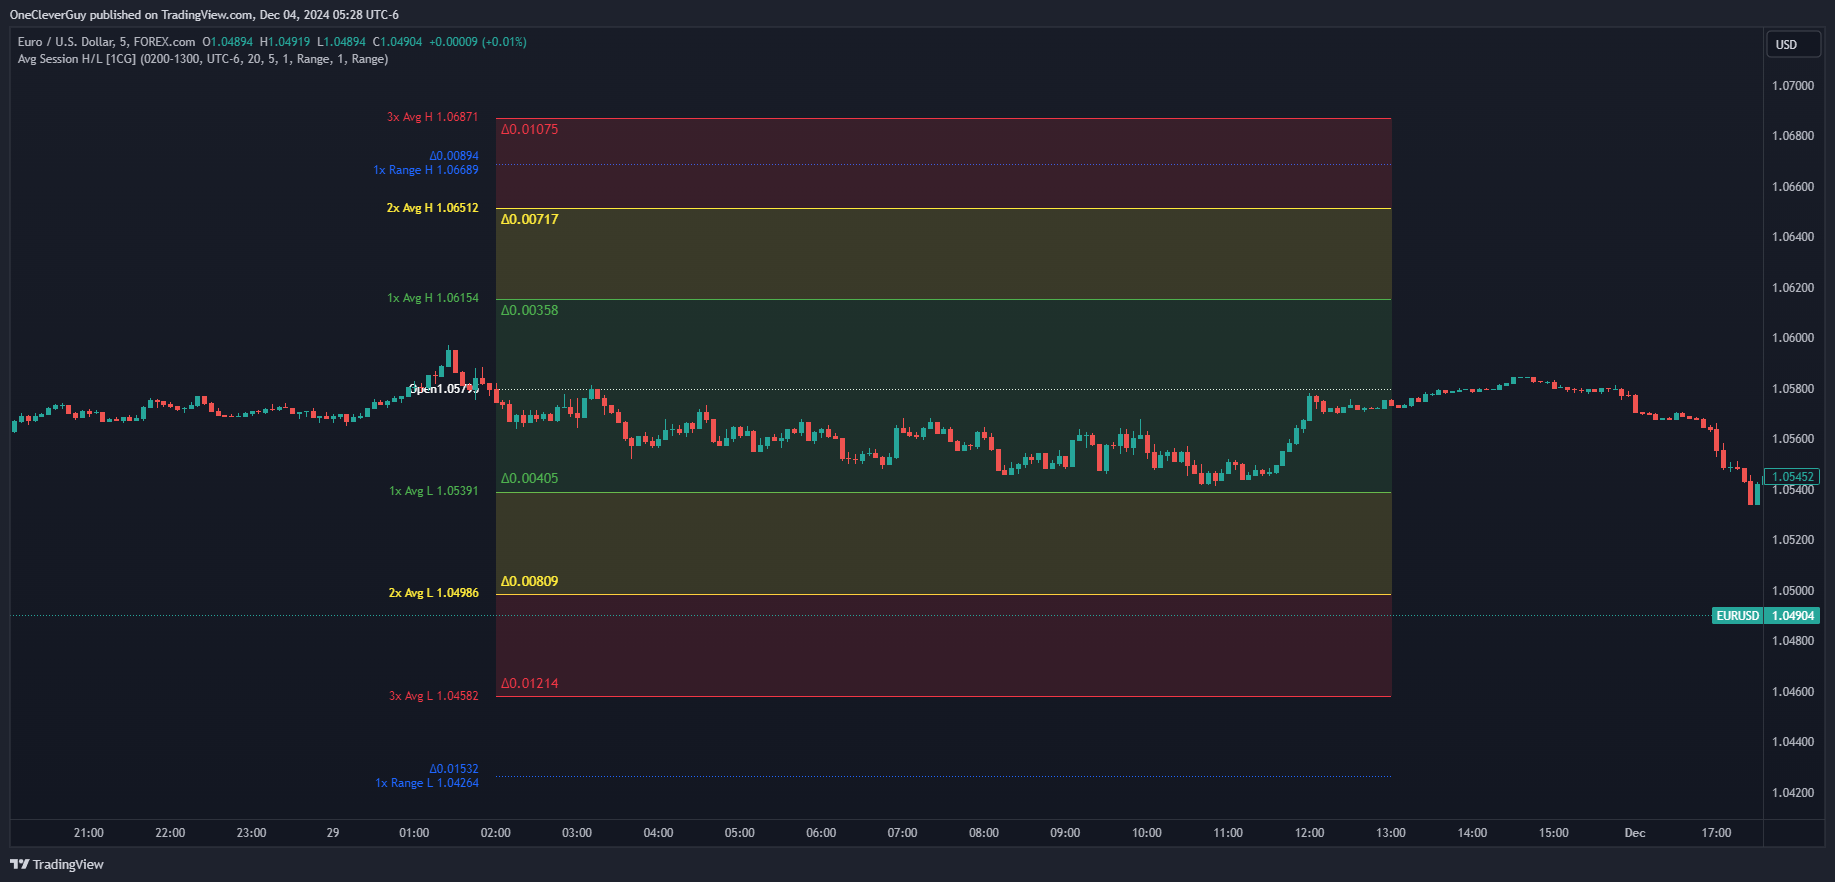Click the 1x Avg L 1.05391 label
The image size is (1835, 882).
[434, 491]
